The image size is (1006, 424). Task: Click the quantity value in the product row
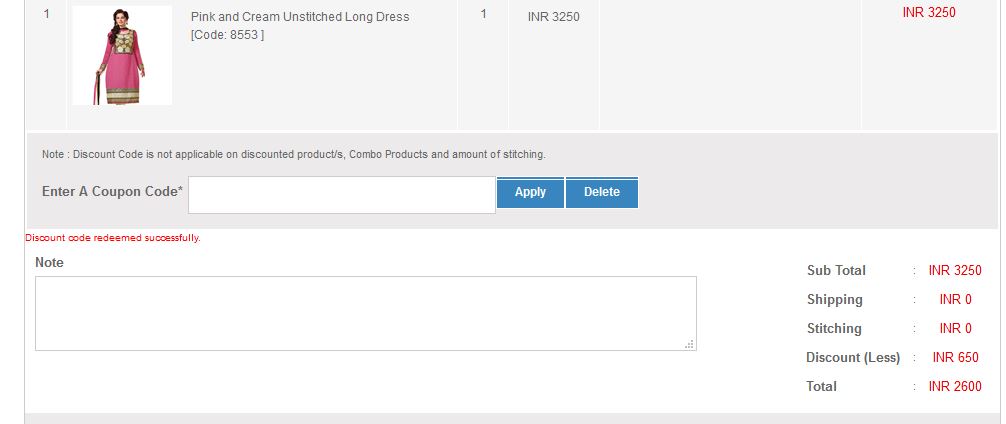tap(484, 15)
